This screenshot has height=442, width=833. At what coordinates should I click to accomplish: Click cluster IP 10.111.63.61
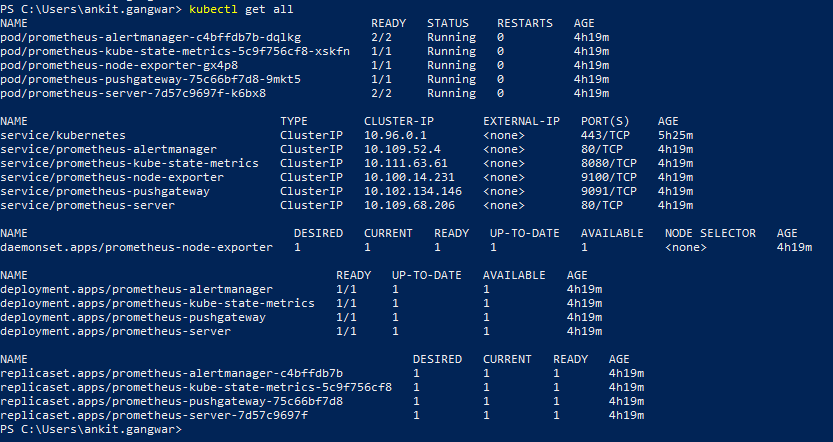406,163
